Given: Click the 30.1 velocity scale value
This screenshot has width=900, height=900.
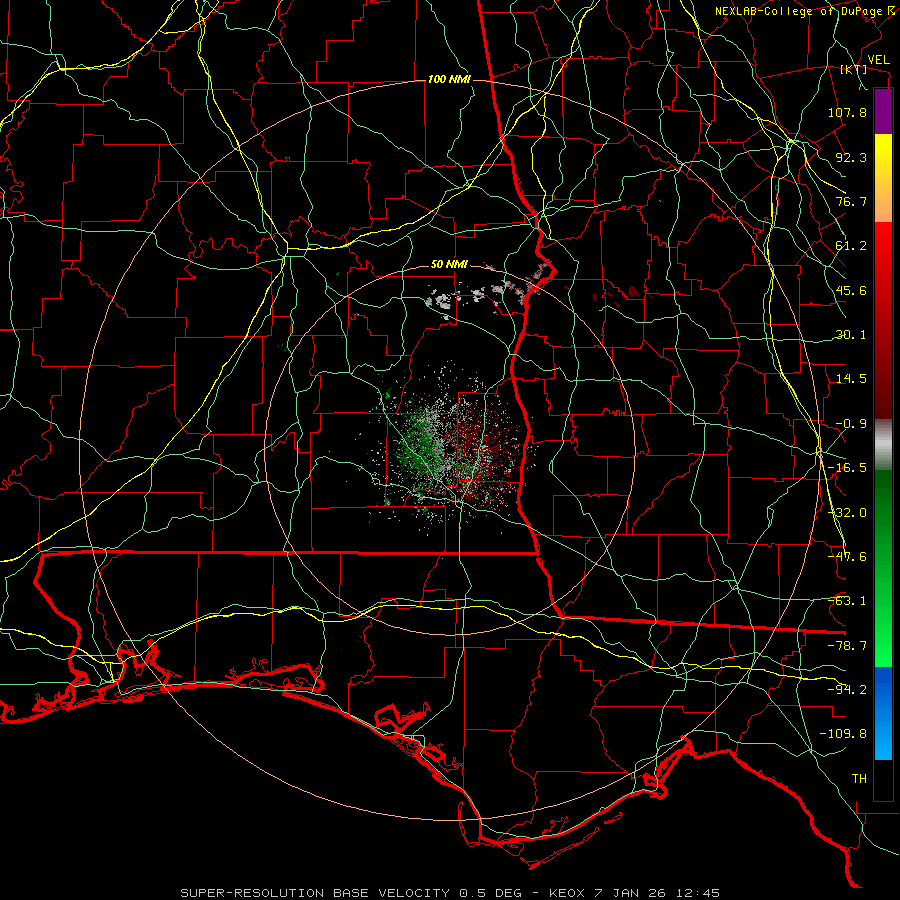Looking at the screenshot, I should point(851,335).
